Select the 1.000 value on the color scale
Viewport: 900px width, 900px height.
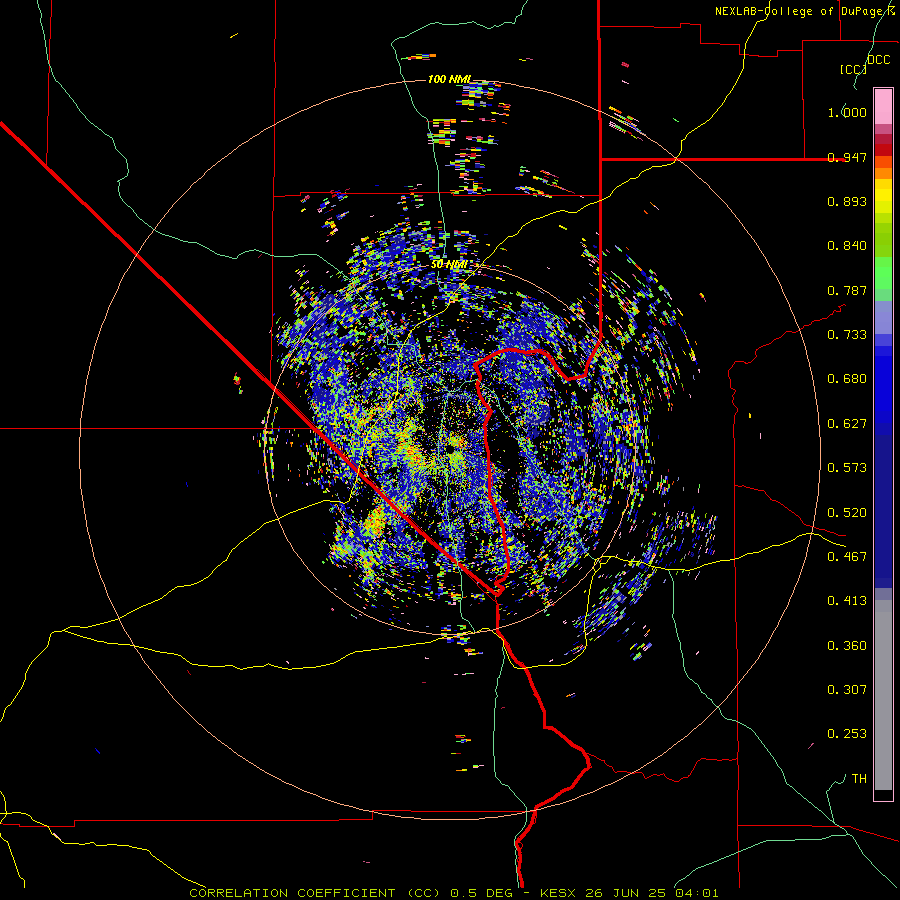[847, 112]
